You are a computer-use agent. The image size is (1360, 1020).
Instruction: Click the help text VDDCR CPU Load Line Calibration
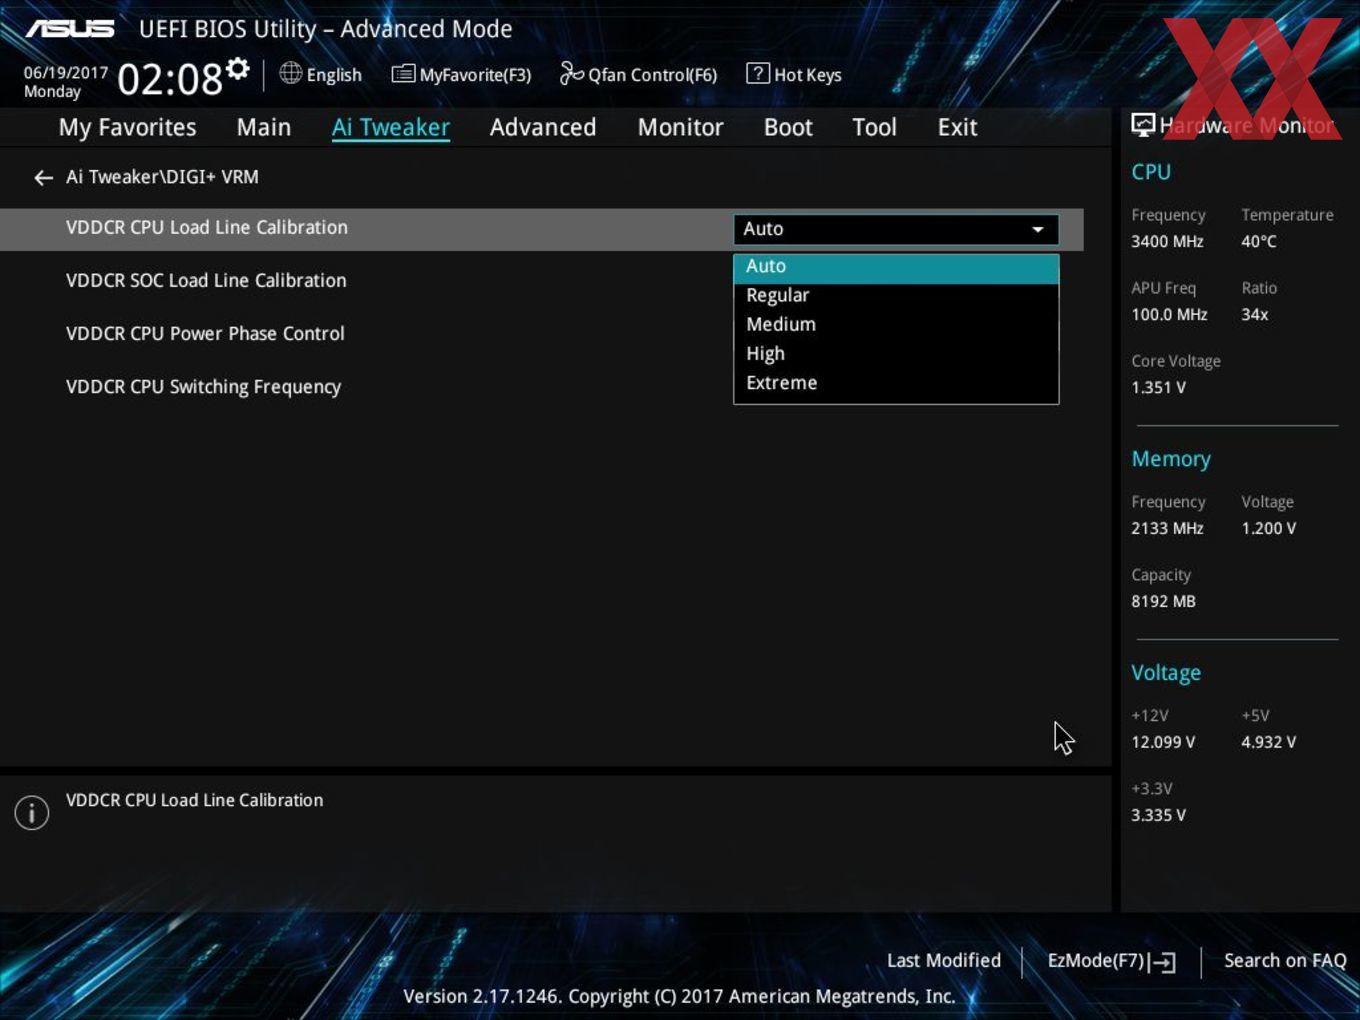194,801
